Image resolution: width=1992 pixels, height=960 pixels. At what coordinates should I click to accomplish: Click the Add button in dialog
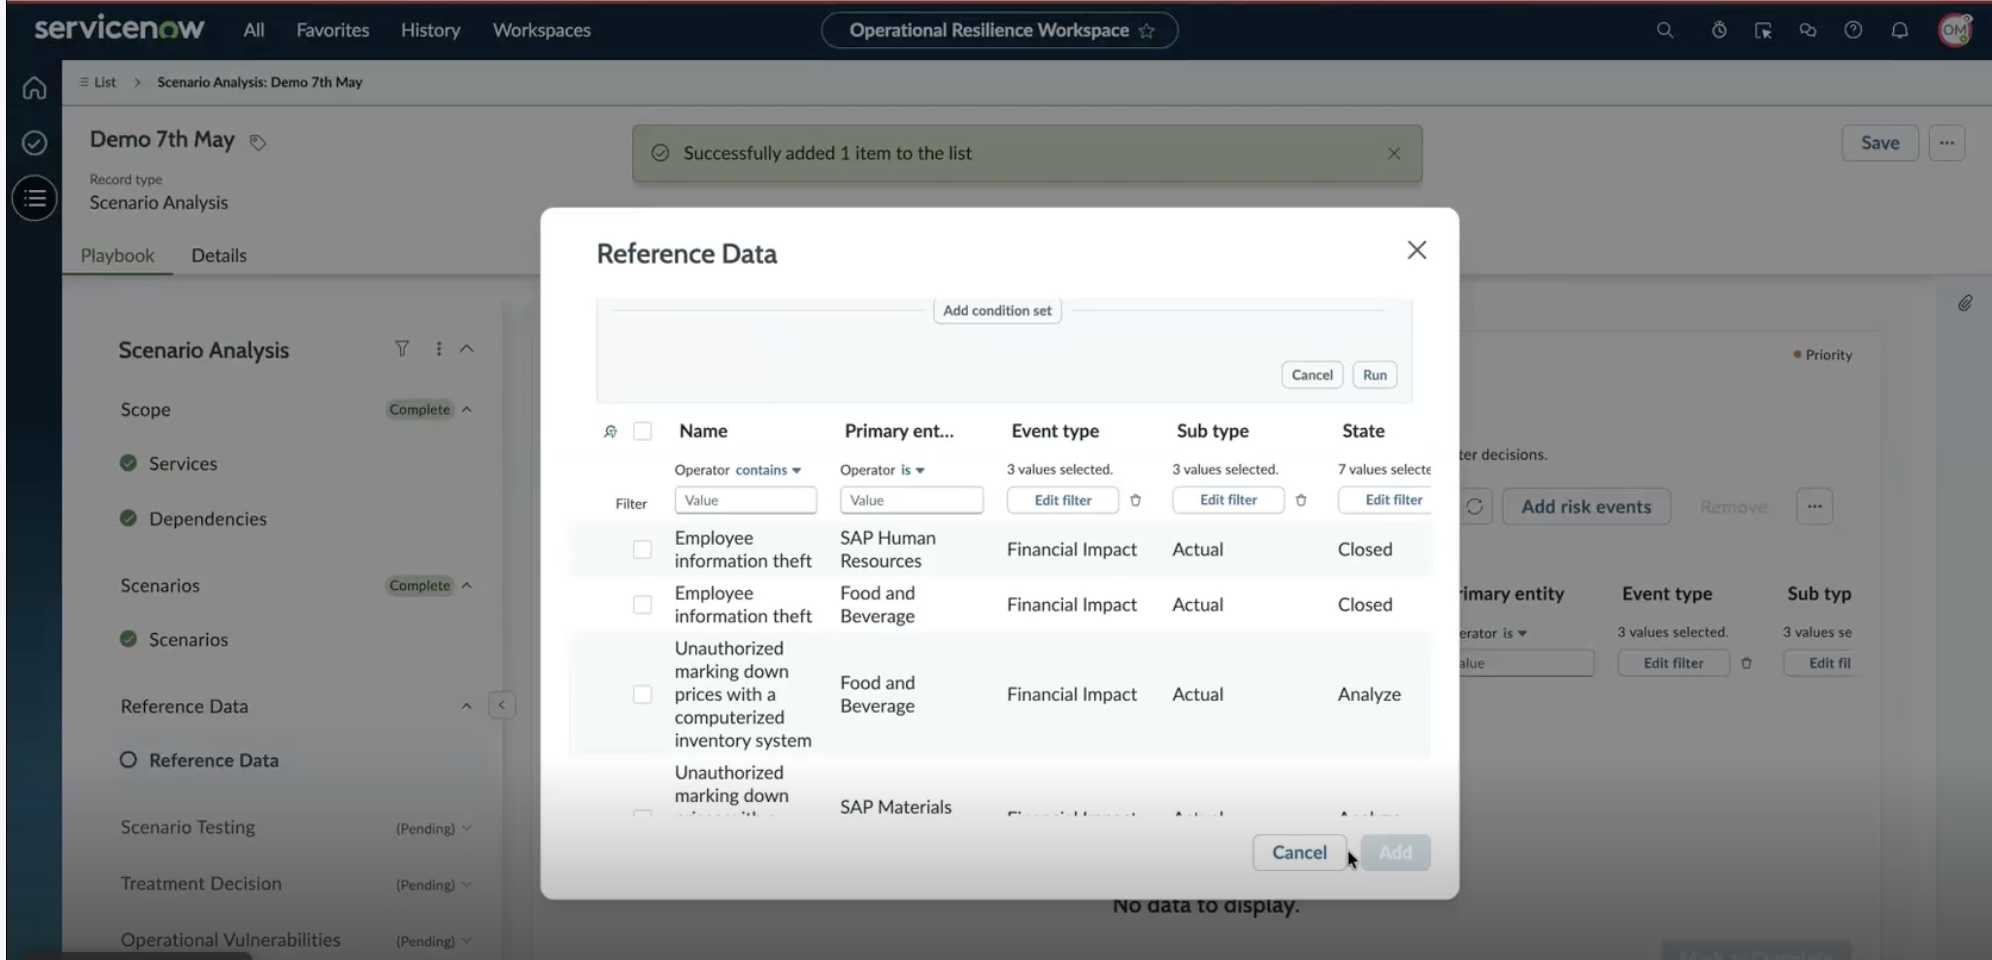tap(1395, 852)
